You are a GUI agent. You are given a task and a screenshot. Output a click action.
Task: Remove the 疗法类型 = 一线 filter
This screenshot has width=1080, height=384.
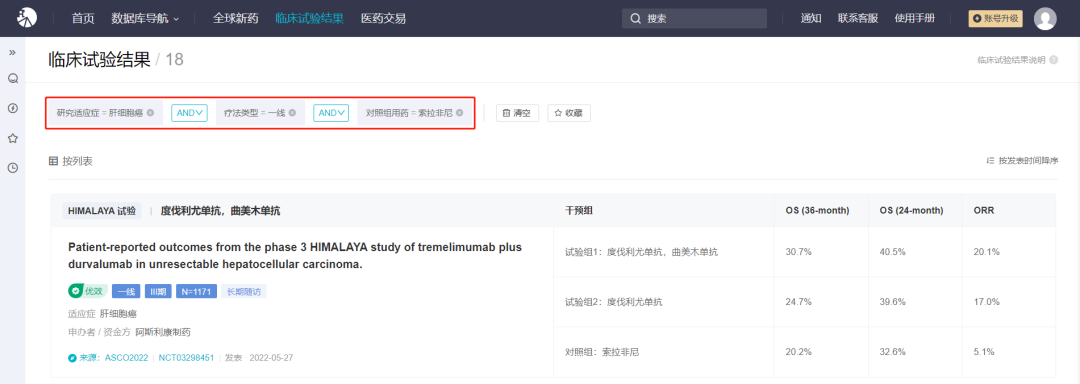[292, 113]
